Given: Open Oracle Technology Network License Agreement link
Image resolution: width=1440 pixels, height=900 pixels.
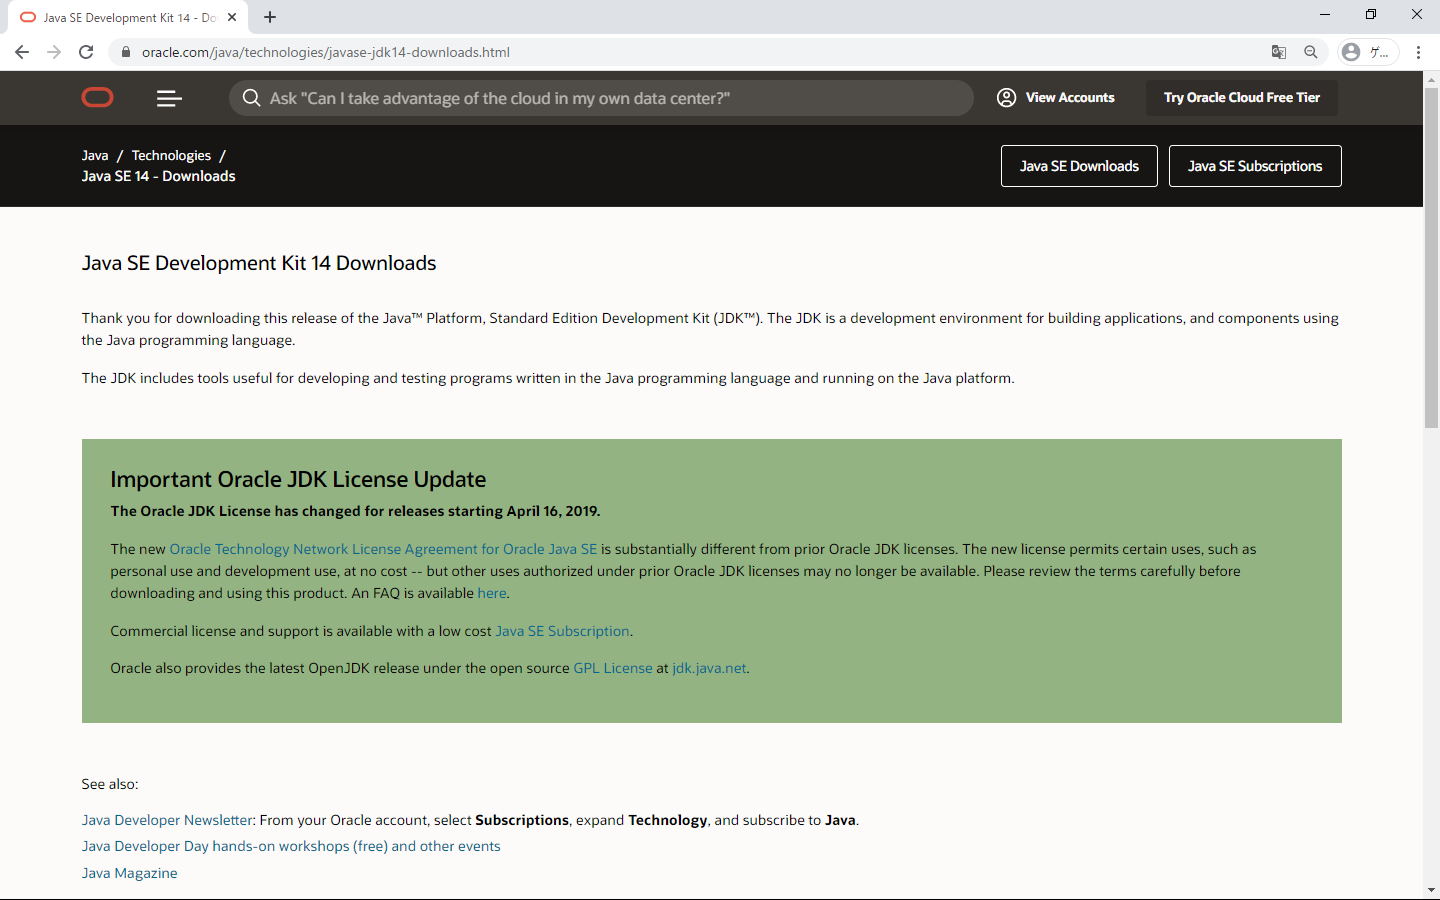Looking at the screenshot, I should tap(383, 549).
